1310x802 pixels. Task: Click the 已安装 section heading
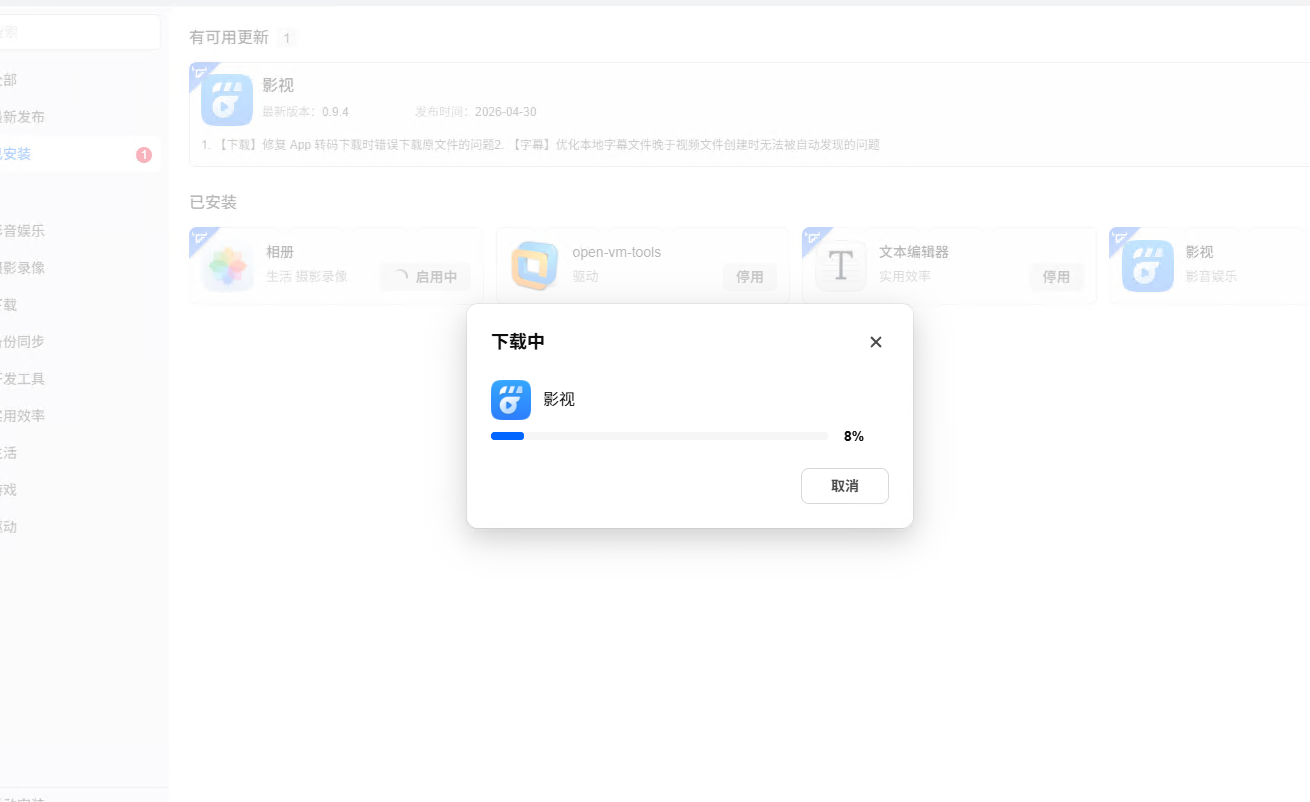click(x=213, y=203)
